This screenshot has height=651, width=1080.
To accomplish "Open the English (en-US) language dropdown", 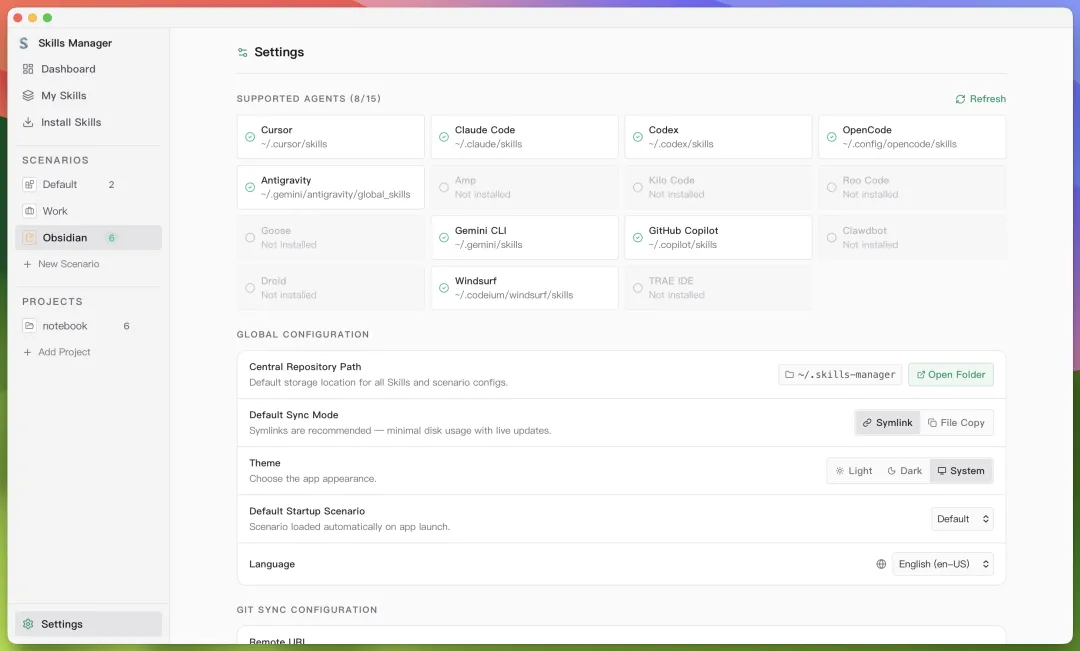I will click(x=943, y=564).
